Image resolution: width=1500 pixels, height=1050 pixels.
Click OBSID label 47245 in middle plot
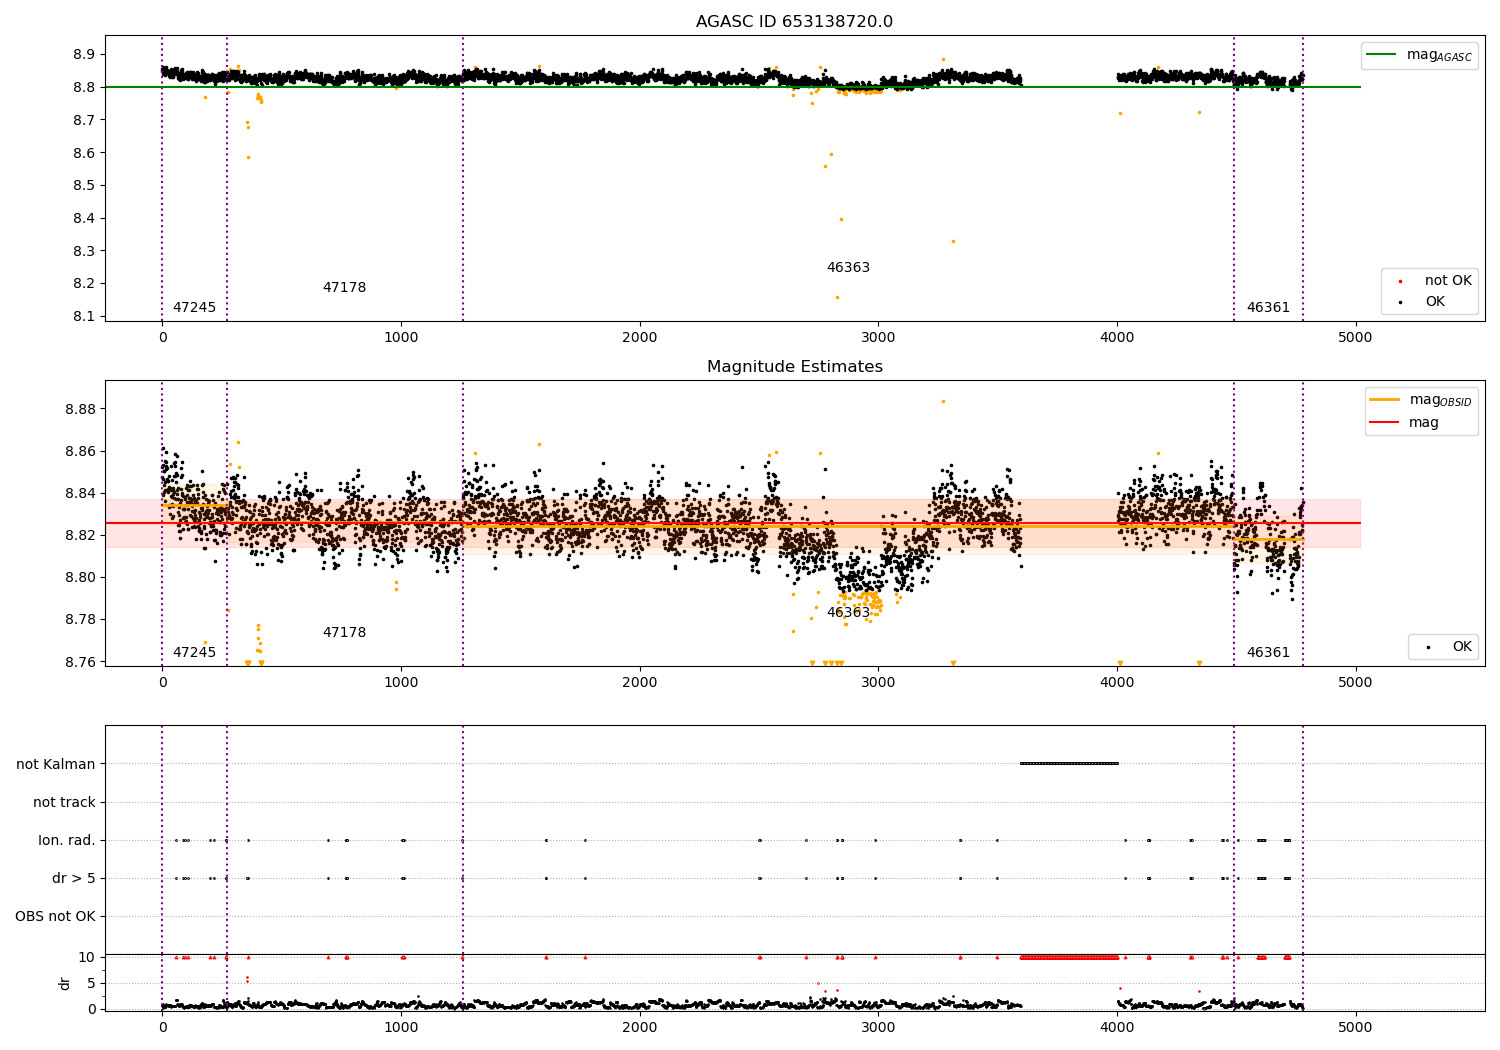pos(194,653)
